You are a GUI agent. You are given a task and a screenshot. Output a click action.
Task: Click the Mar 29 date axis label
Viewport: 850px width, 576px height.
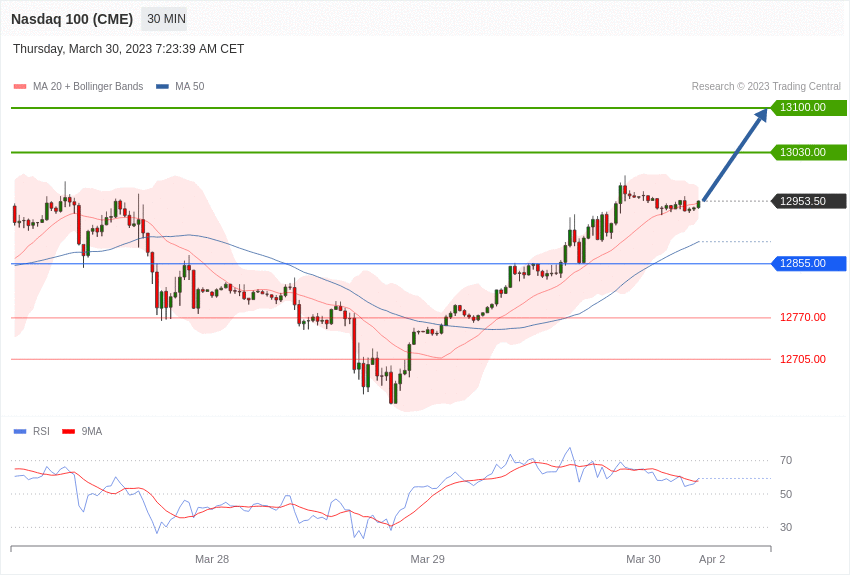click(x=427, y=559)
